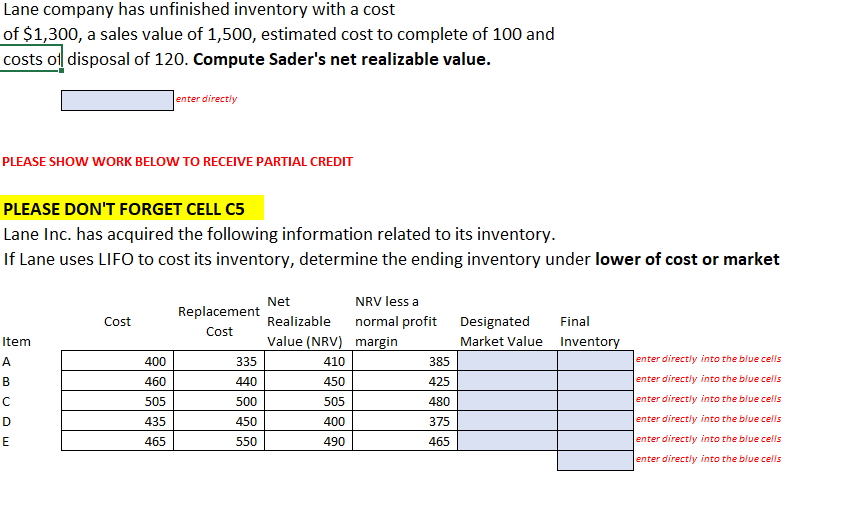The width and height of the screenshot is (841, 530).
Task: Click the Item column header
Action: click(x=17, y=341)
